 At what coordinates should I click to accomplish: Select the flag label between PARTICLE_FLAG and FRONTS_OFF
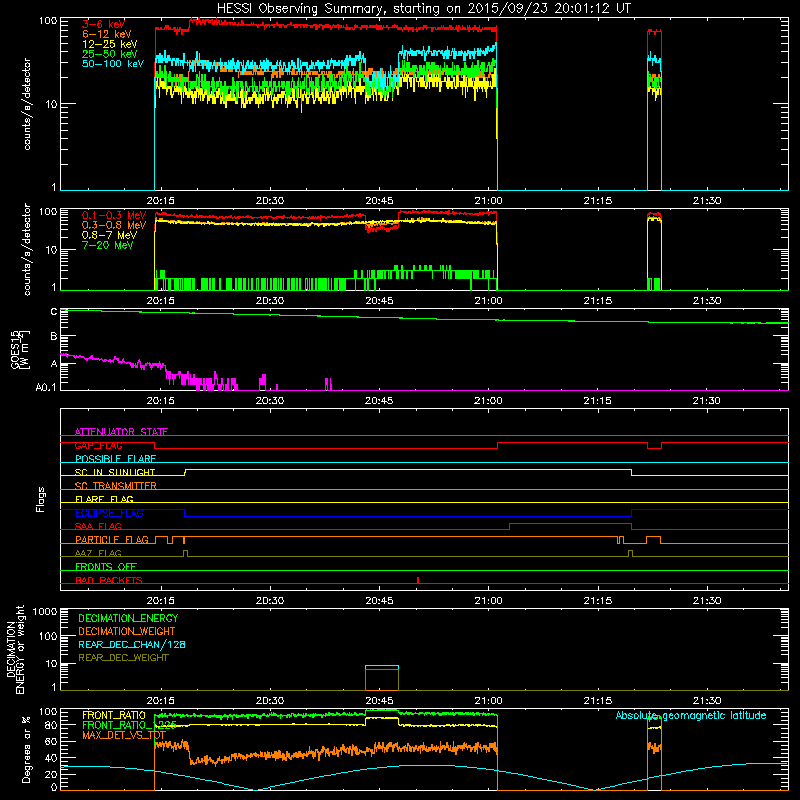(98, 553)
